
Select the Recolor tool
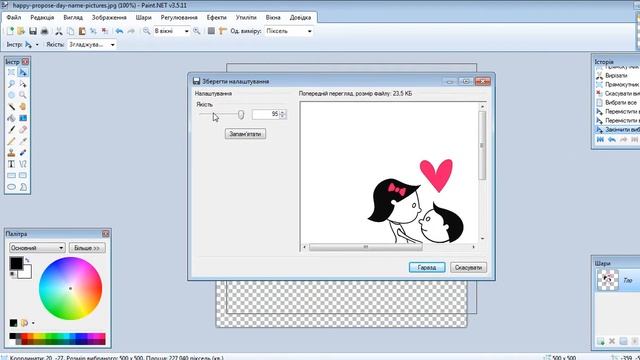[x=23, y=152]
